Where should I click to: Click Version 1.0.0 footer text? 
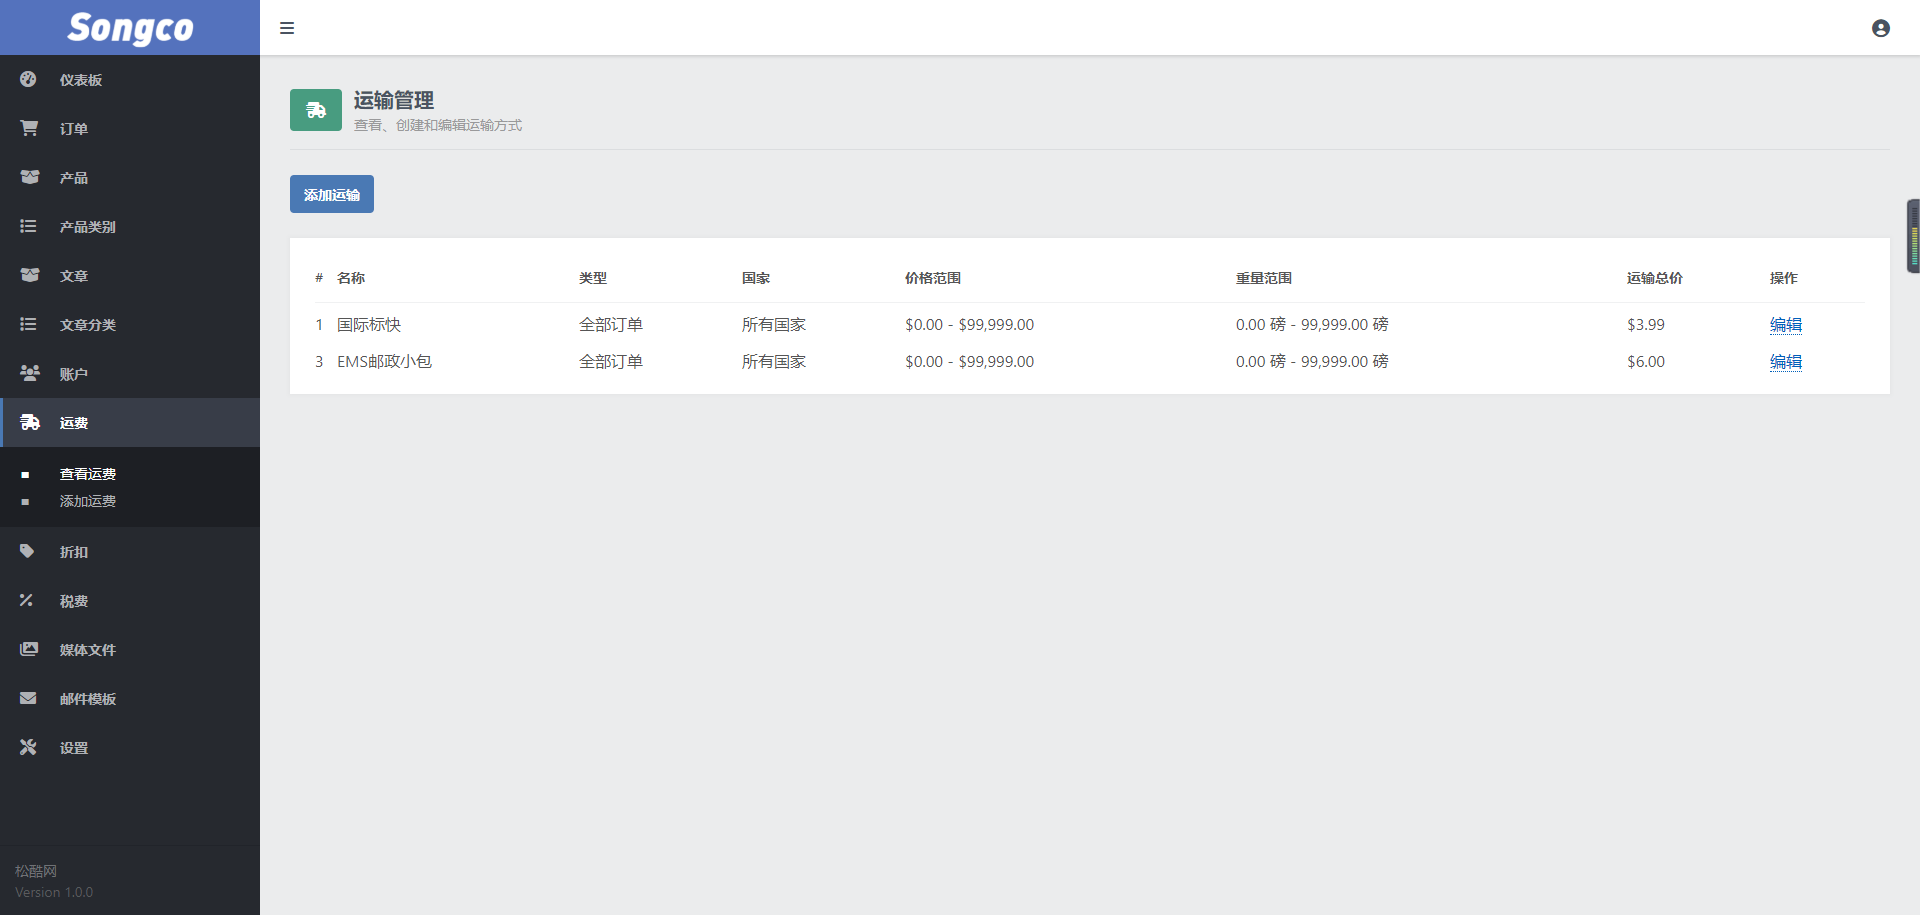point(54,892)
